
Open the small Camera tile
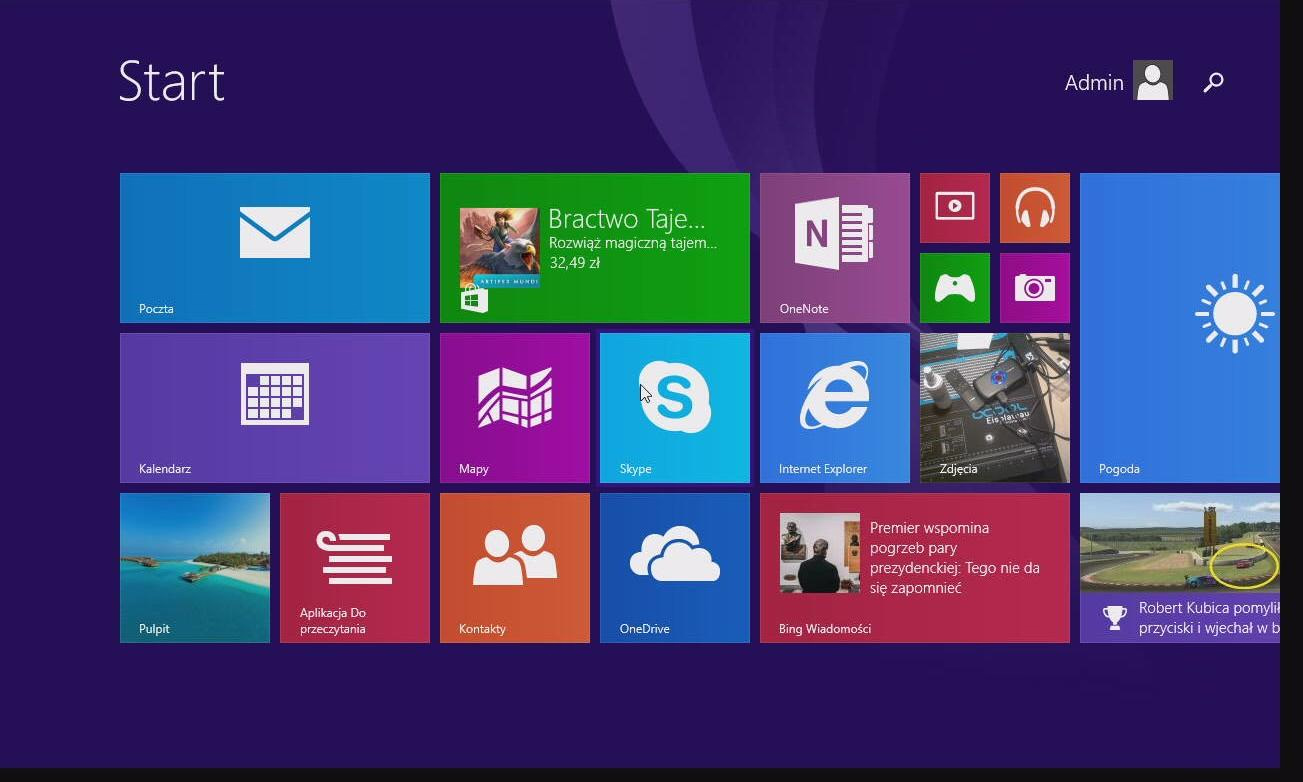coord(1034,288)
